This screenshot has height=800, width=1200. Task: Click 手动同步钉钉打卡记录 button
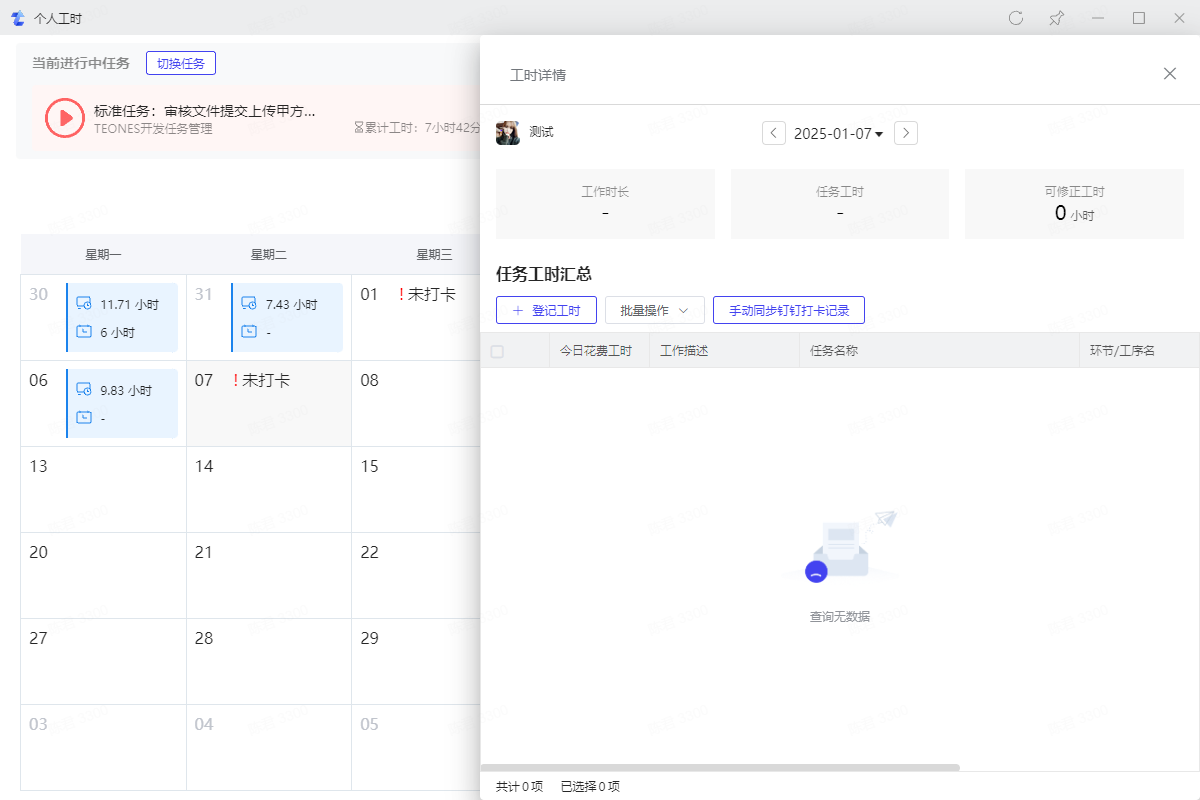tap(789, 310)
